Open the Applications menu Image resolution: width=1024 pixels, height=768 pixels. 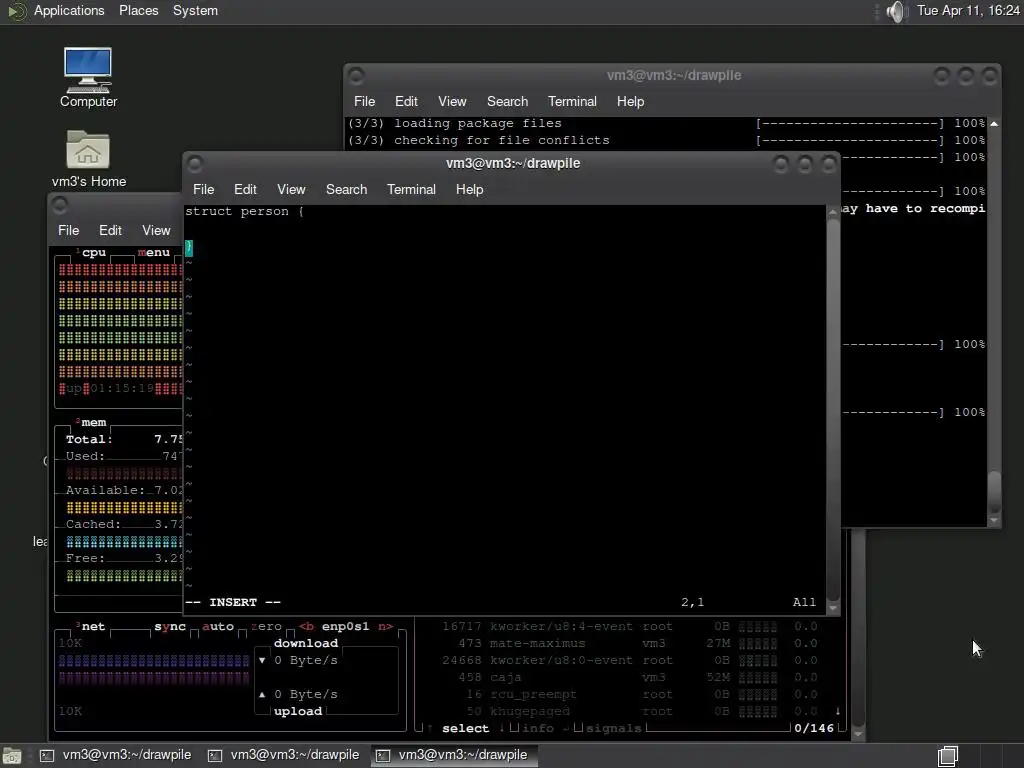point(69,10)
